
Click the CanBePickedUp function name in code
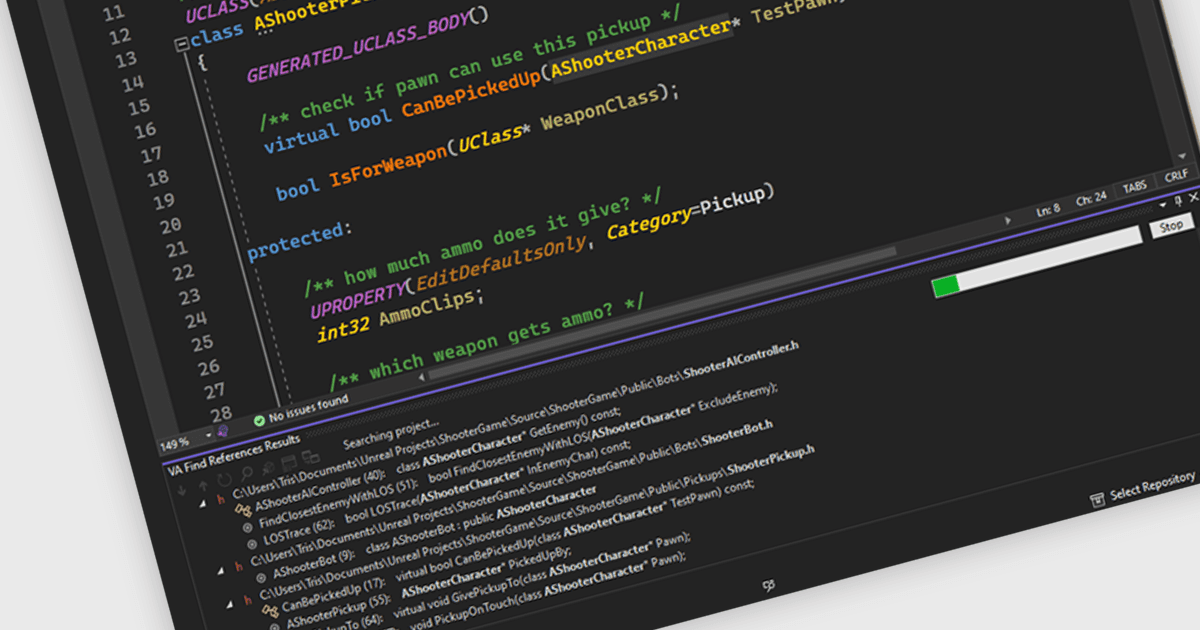(x=470, y=97)
